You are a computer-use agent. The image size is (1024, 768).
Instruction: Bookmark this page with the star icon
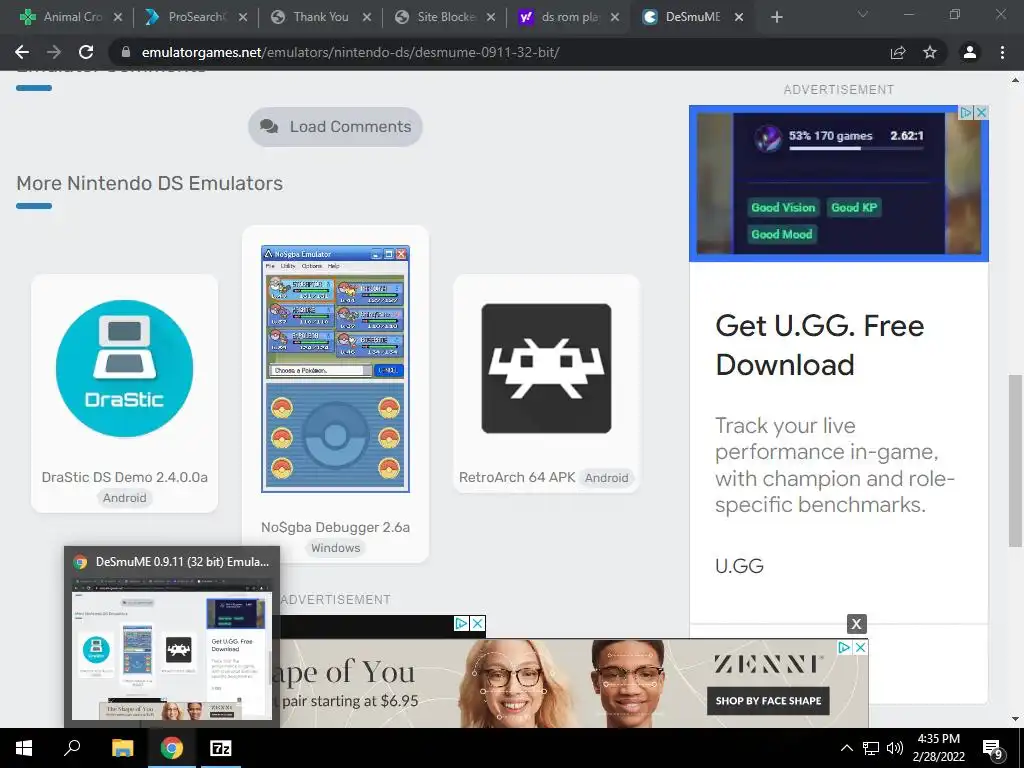930,52
